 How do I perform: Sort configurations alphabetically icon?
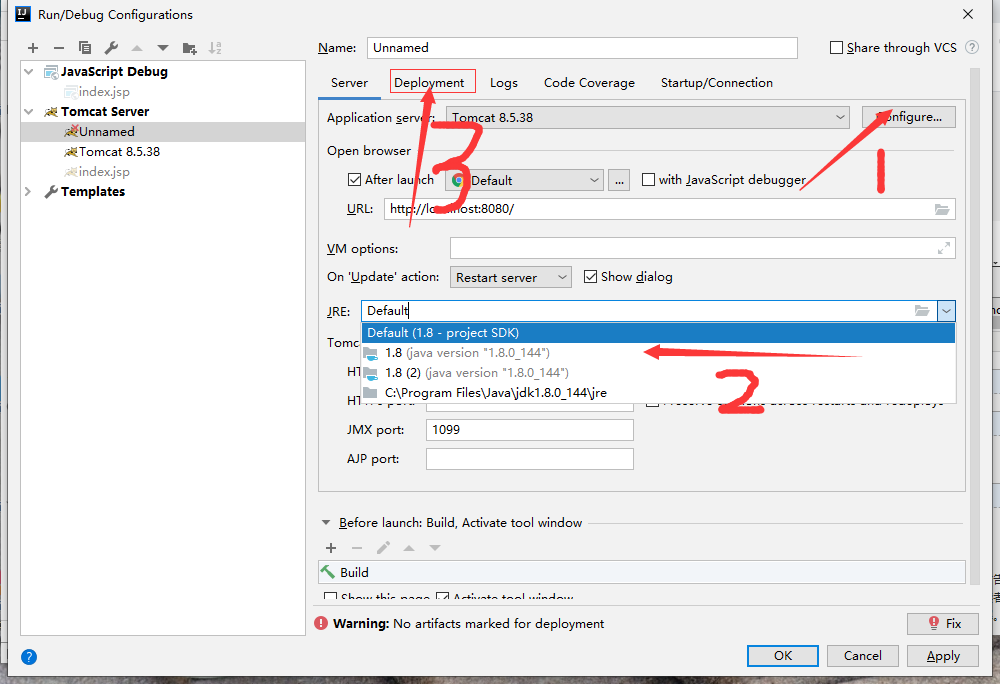coord(216,48)
